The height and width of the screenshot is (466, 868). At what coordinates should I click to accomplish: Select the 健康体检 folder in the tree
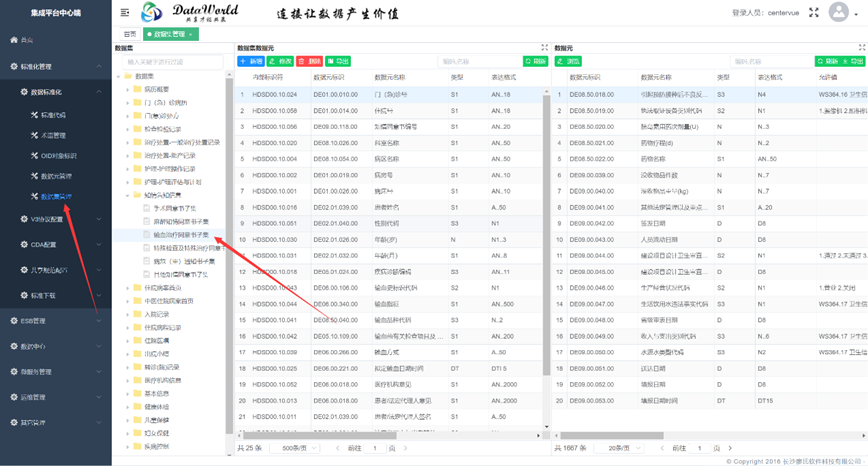point(157,407)
